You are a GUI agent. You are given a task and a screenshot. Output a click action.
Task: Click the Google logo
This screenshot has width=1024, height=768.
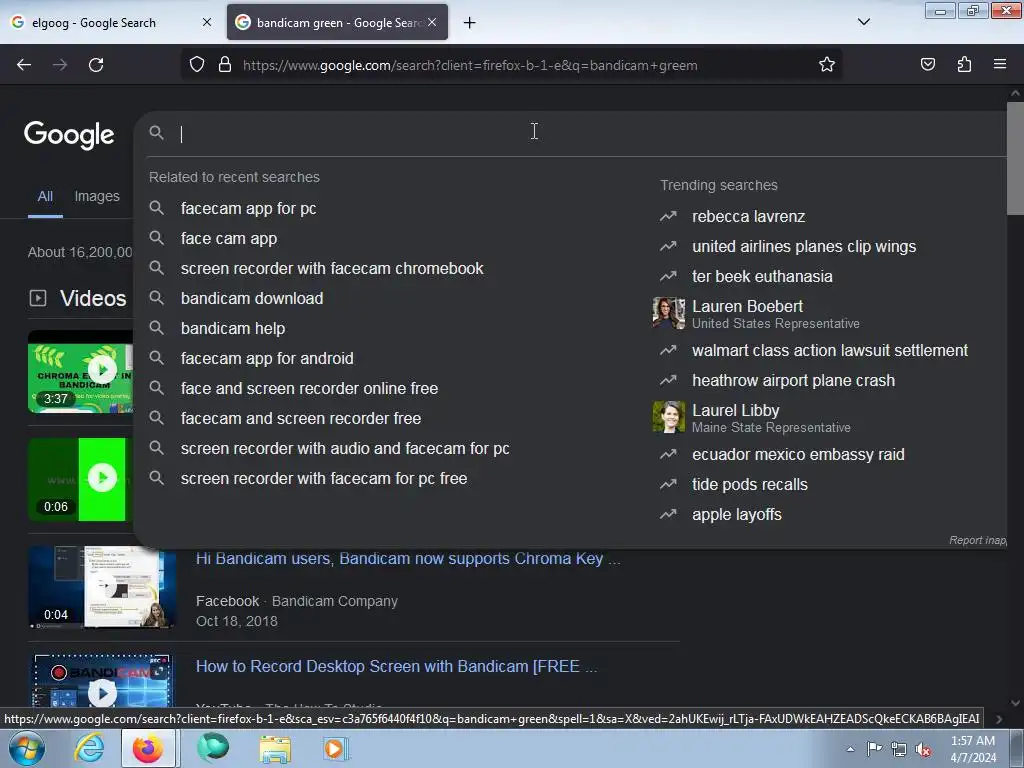(69, 135)
